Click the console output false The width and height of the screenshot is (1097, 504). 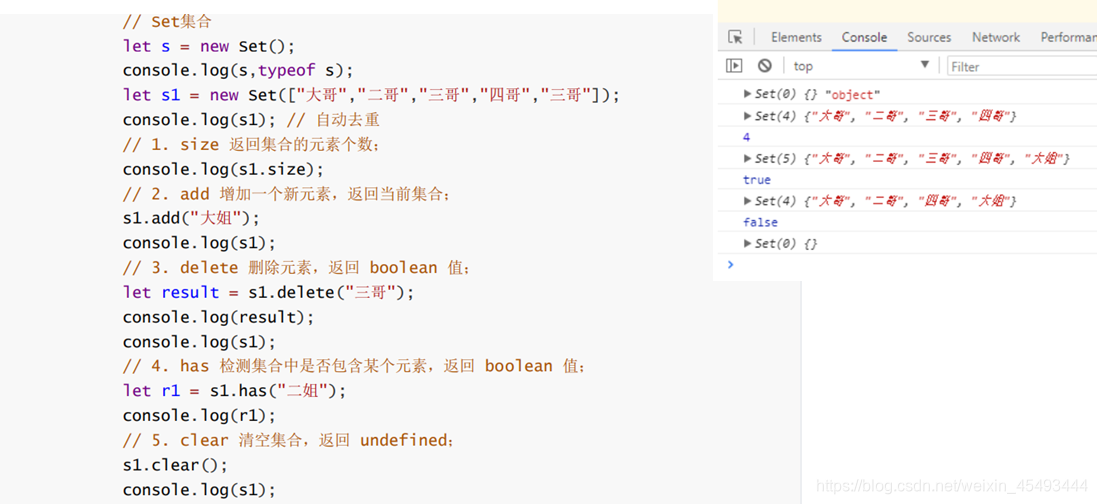pyautogui.click(x=760, y=222)
